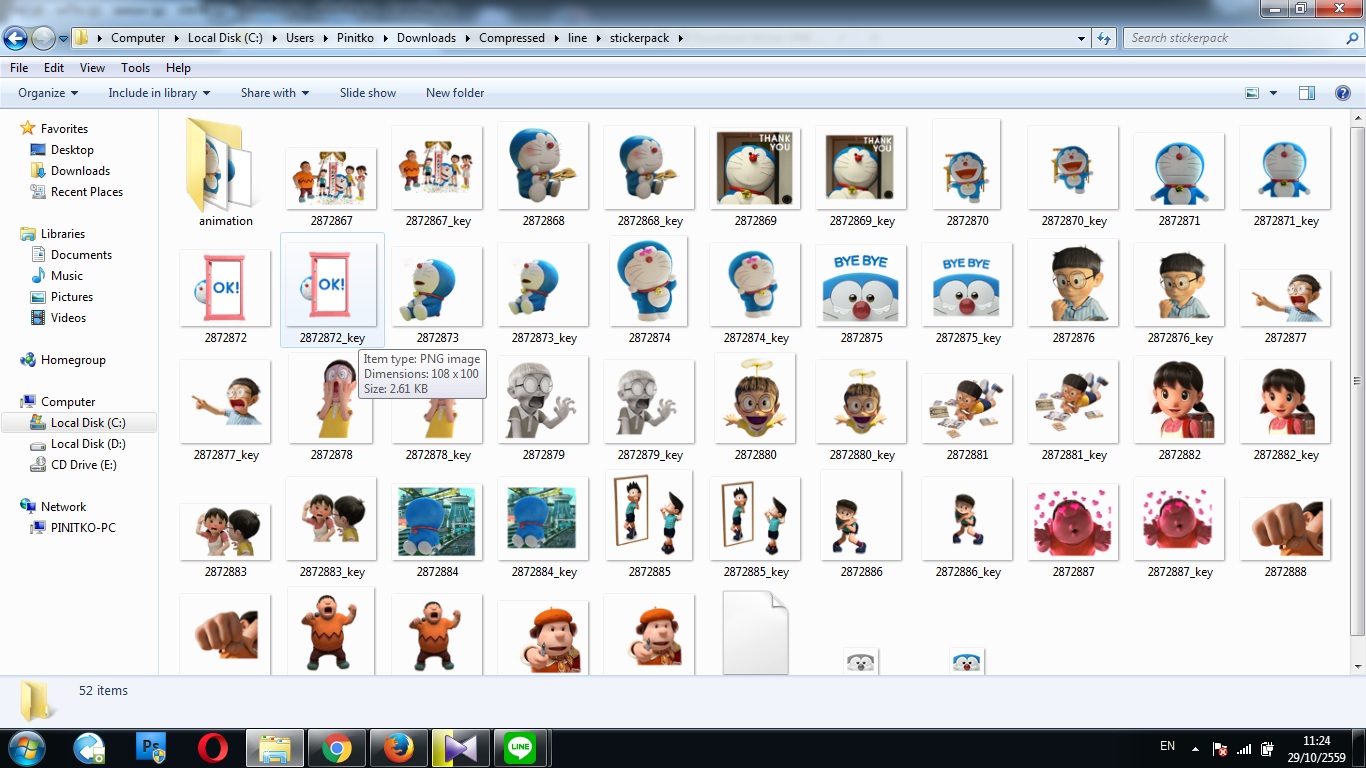
Task: Open Opera from the taskbar
Action: 212,748
